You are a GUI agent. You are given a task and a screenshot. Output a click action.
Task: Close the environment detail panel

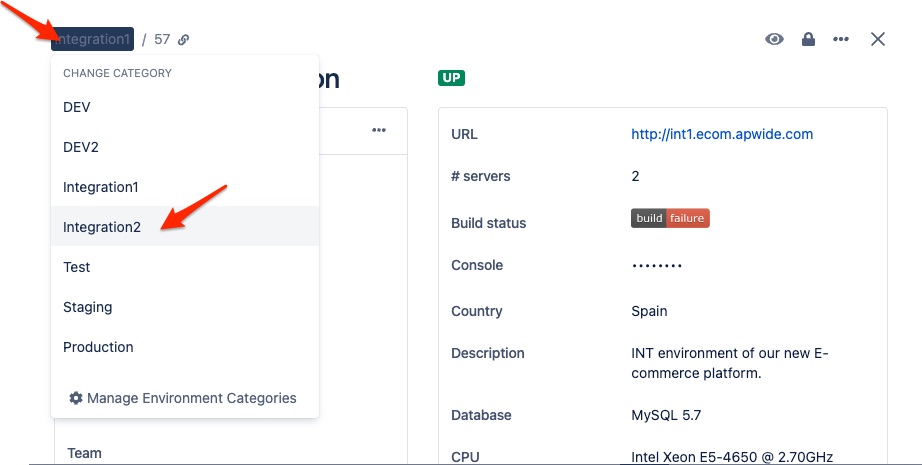click(878, 39)
